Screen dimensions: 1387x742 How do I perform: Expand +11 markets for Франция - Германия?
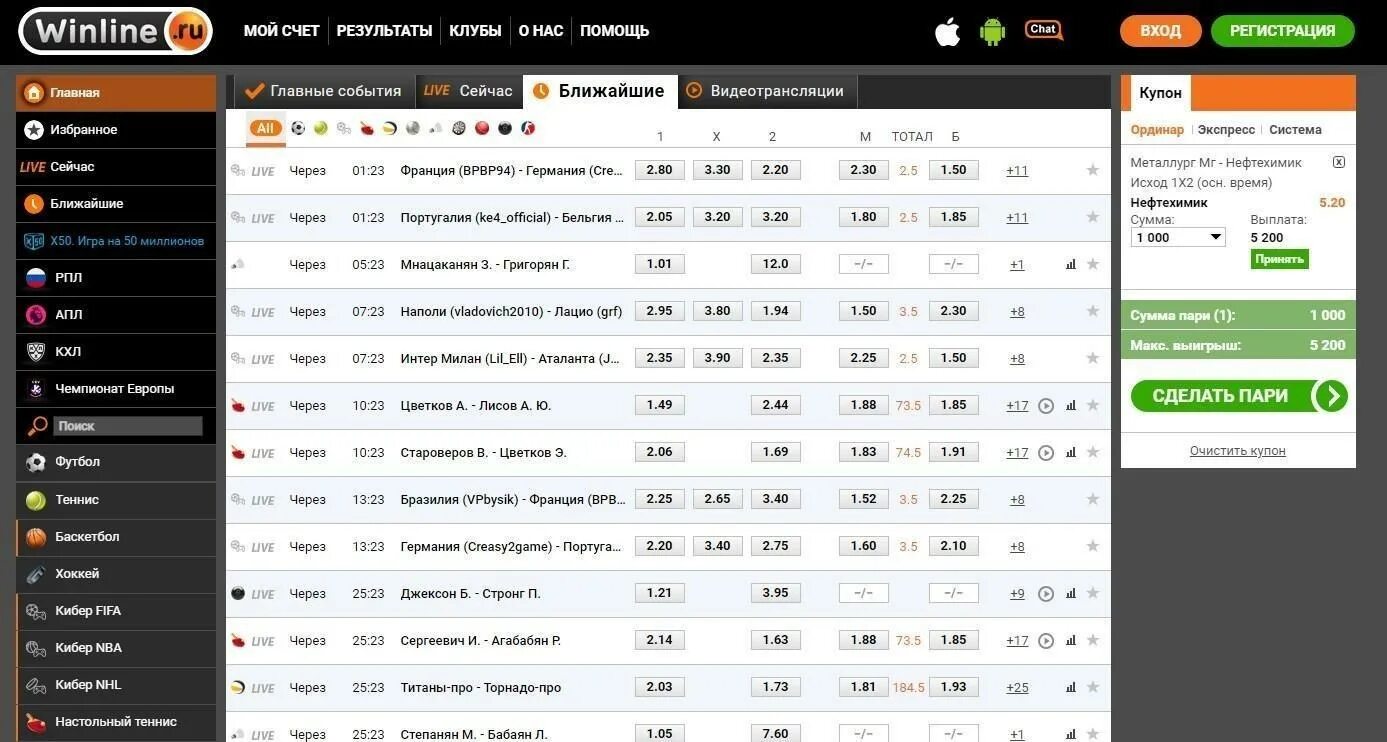point(1017,171)
